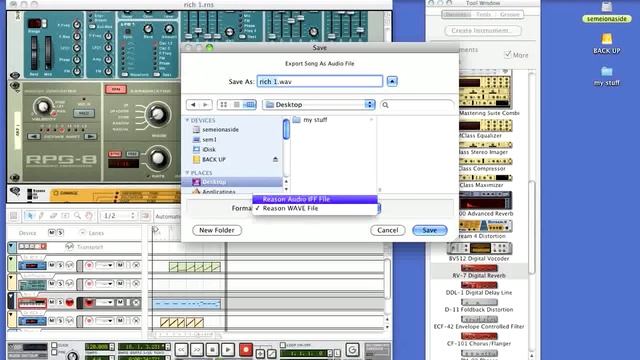The height and width of the screenshot is (360, 640).
Task: Open the Desktop location dropdown in Save dialog
Action: (x=318, y=105)
